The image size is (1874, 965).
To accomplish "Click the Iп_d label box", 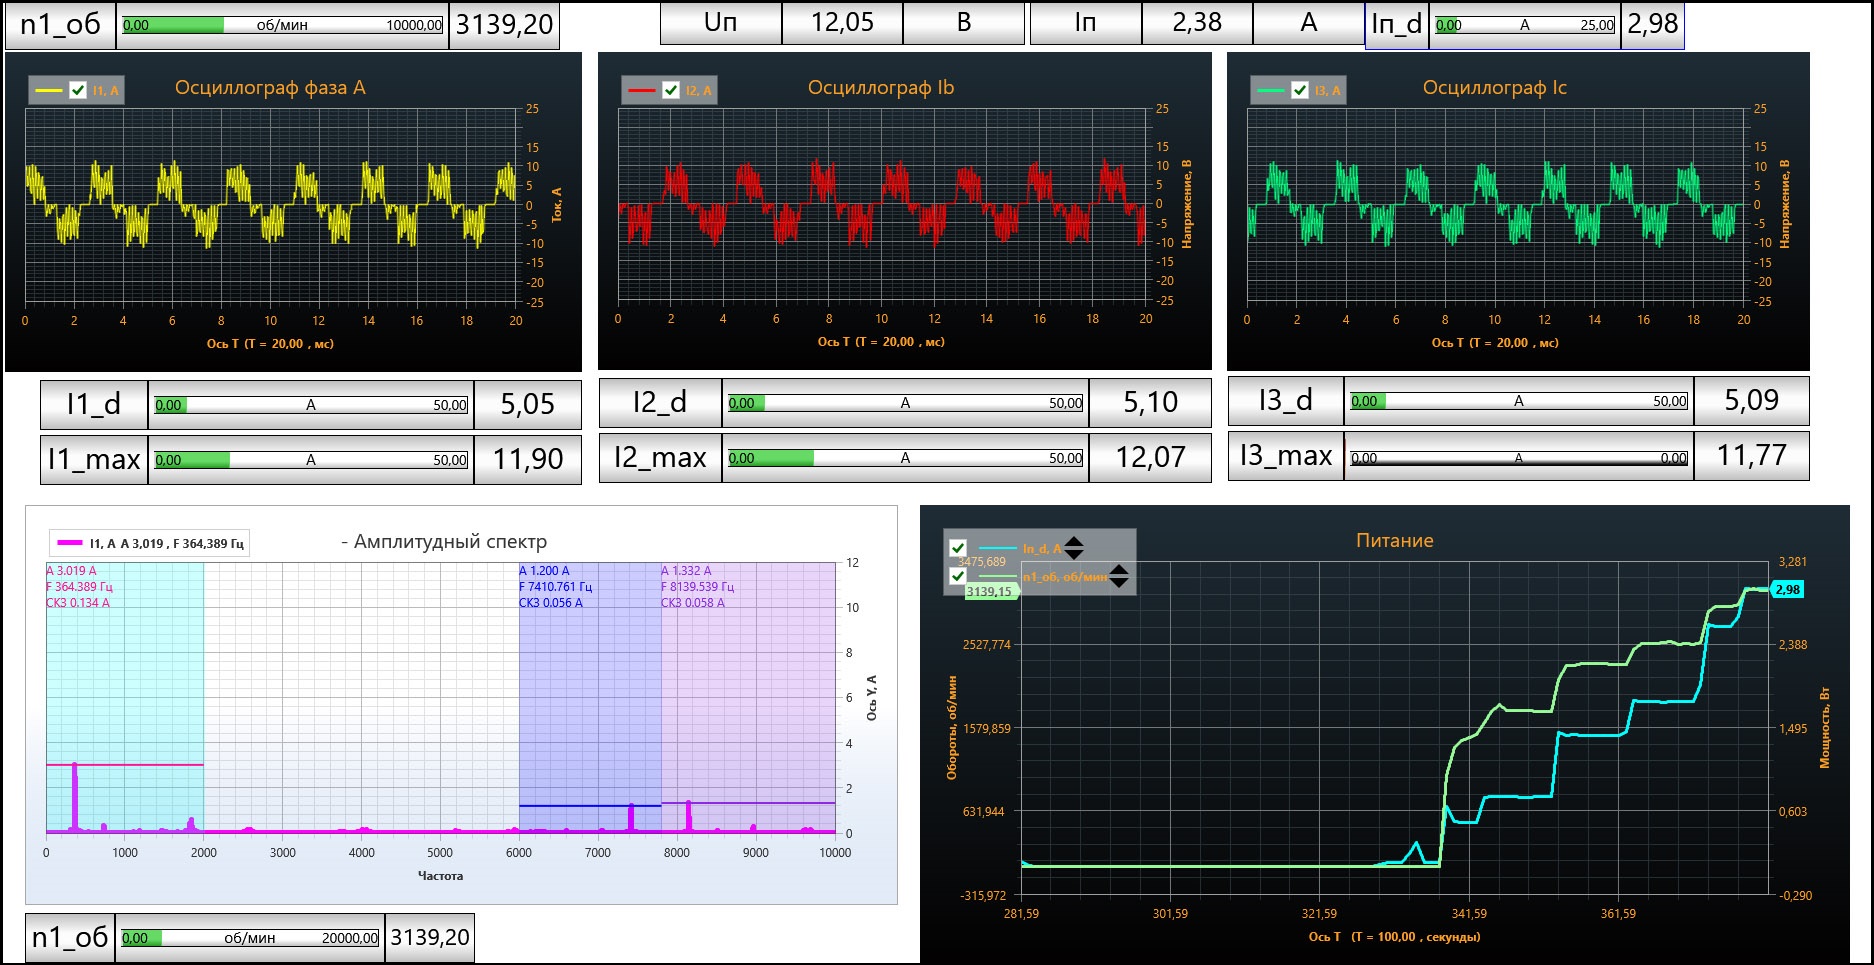I will 1397,24.
